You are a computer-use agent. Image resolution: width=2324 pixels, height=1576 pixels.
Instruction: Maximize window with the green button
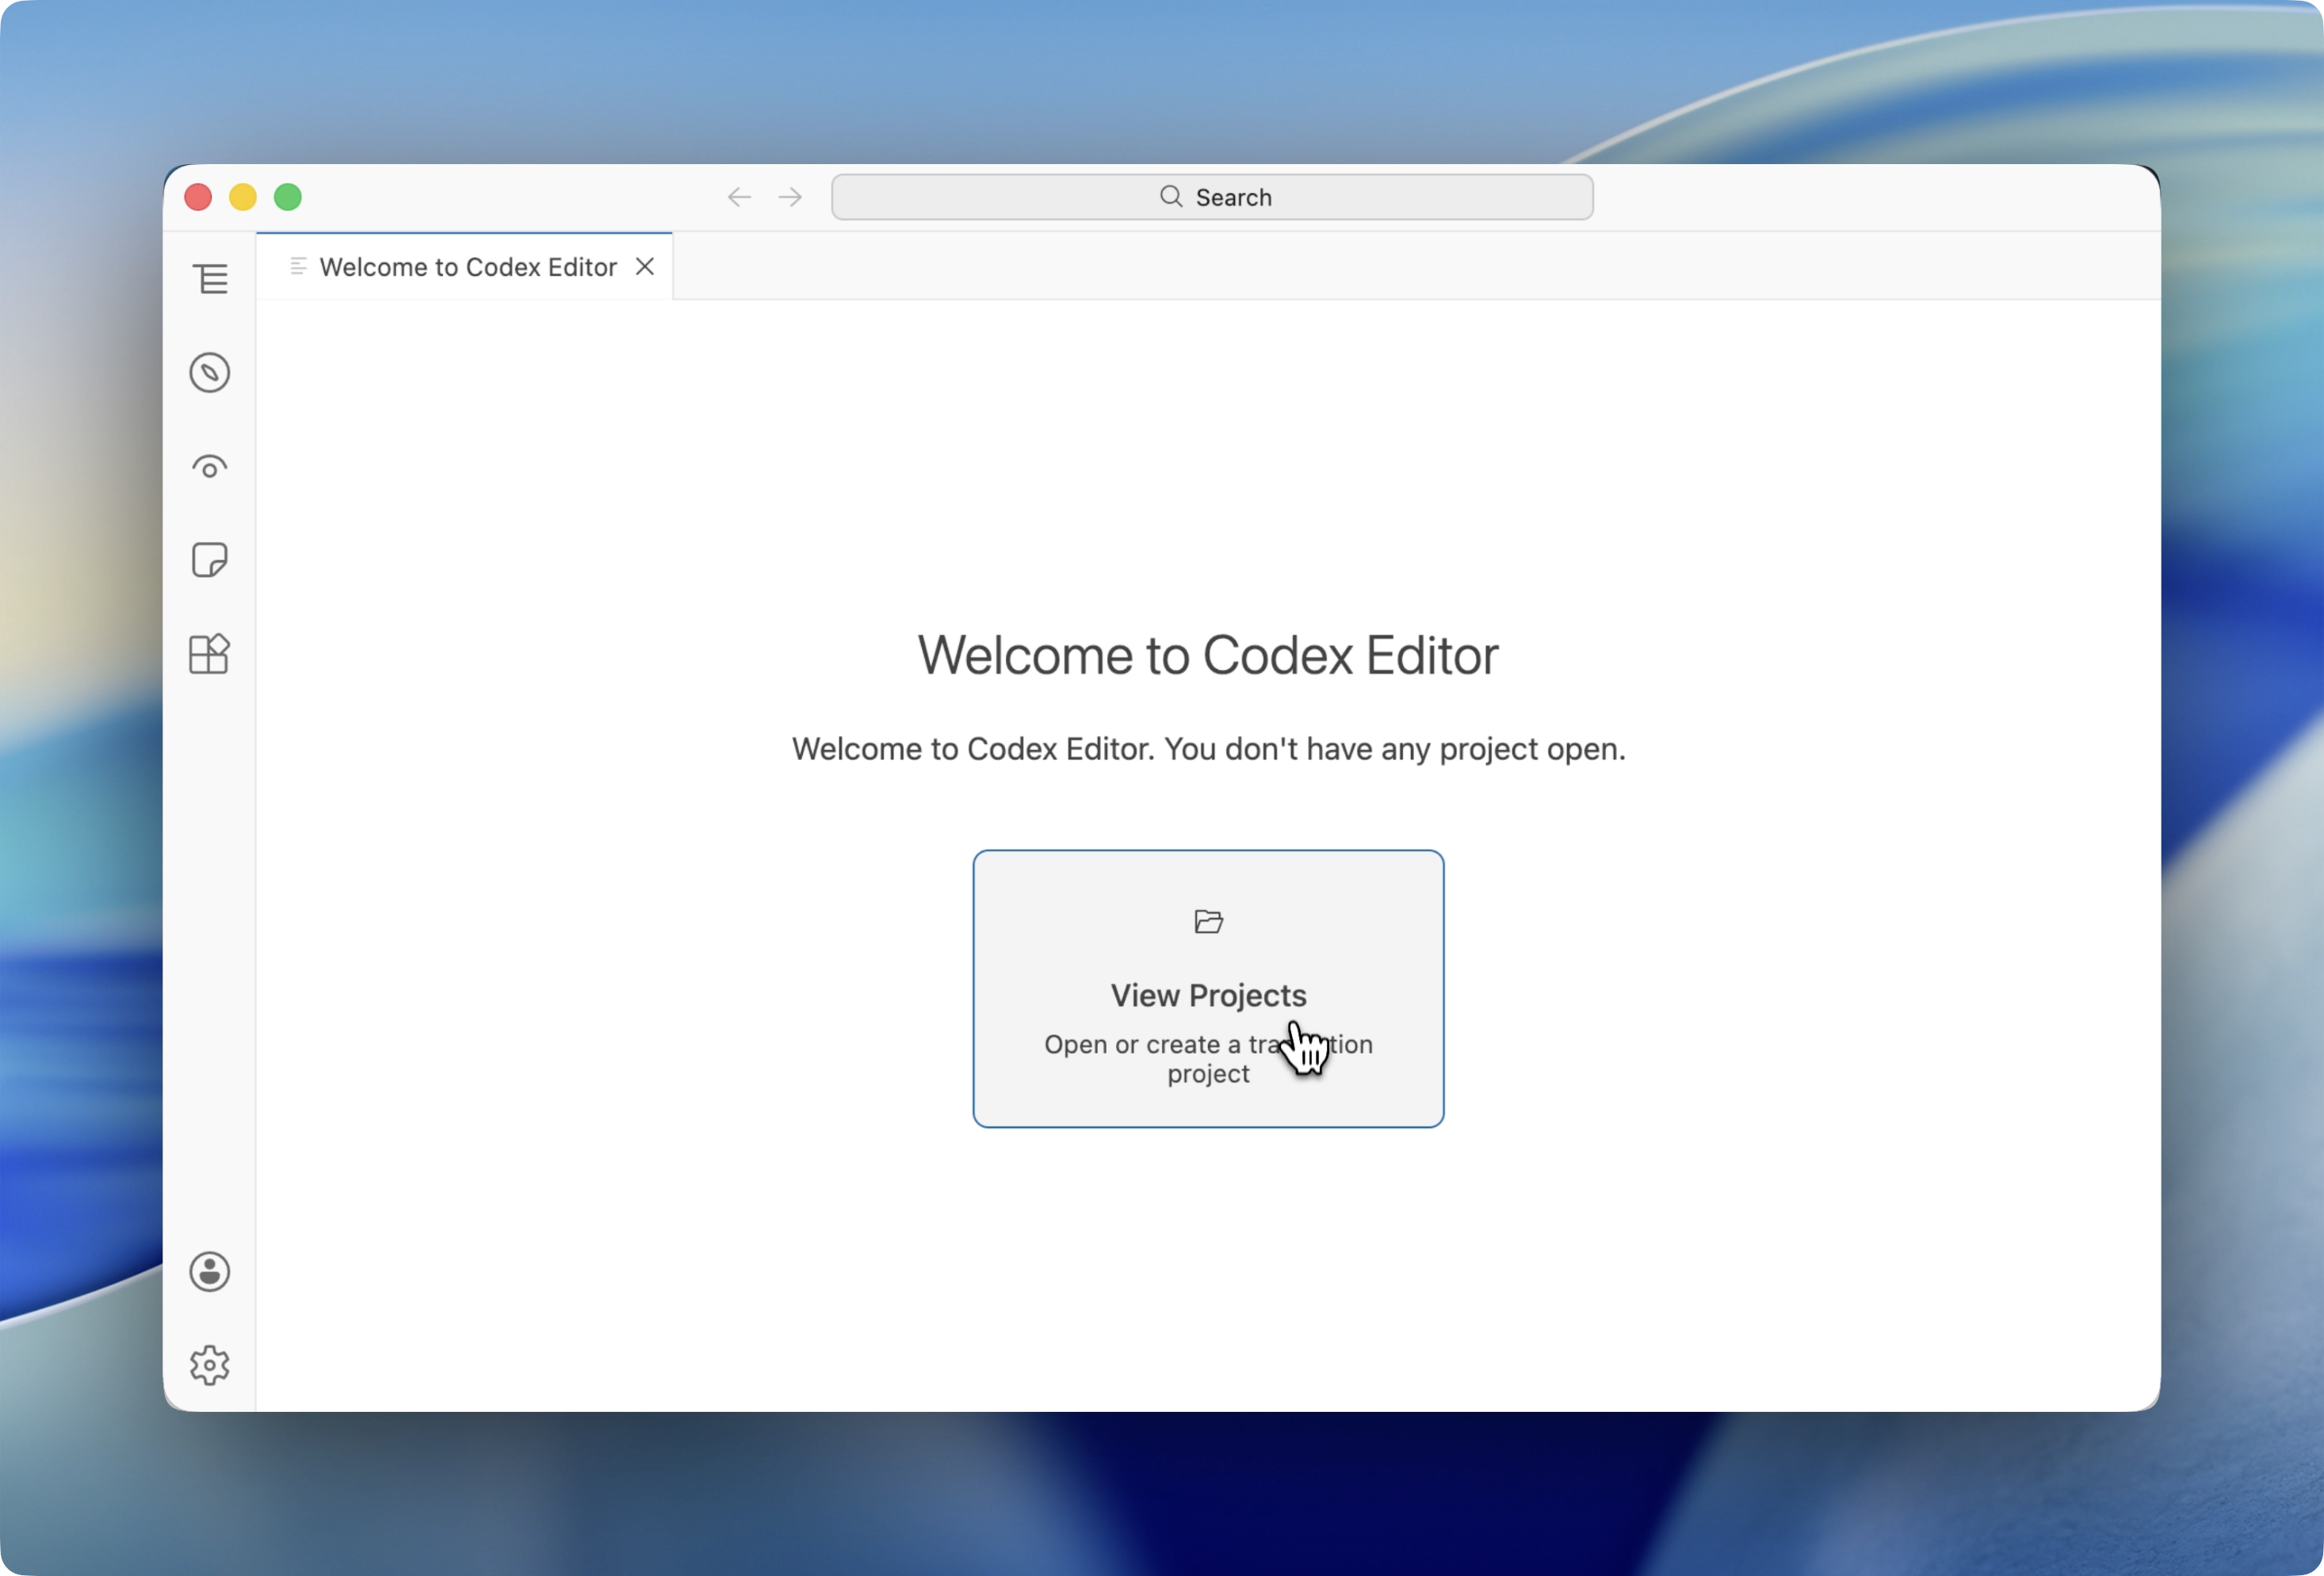288,197
